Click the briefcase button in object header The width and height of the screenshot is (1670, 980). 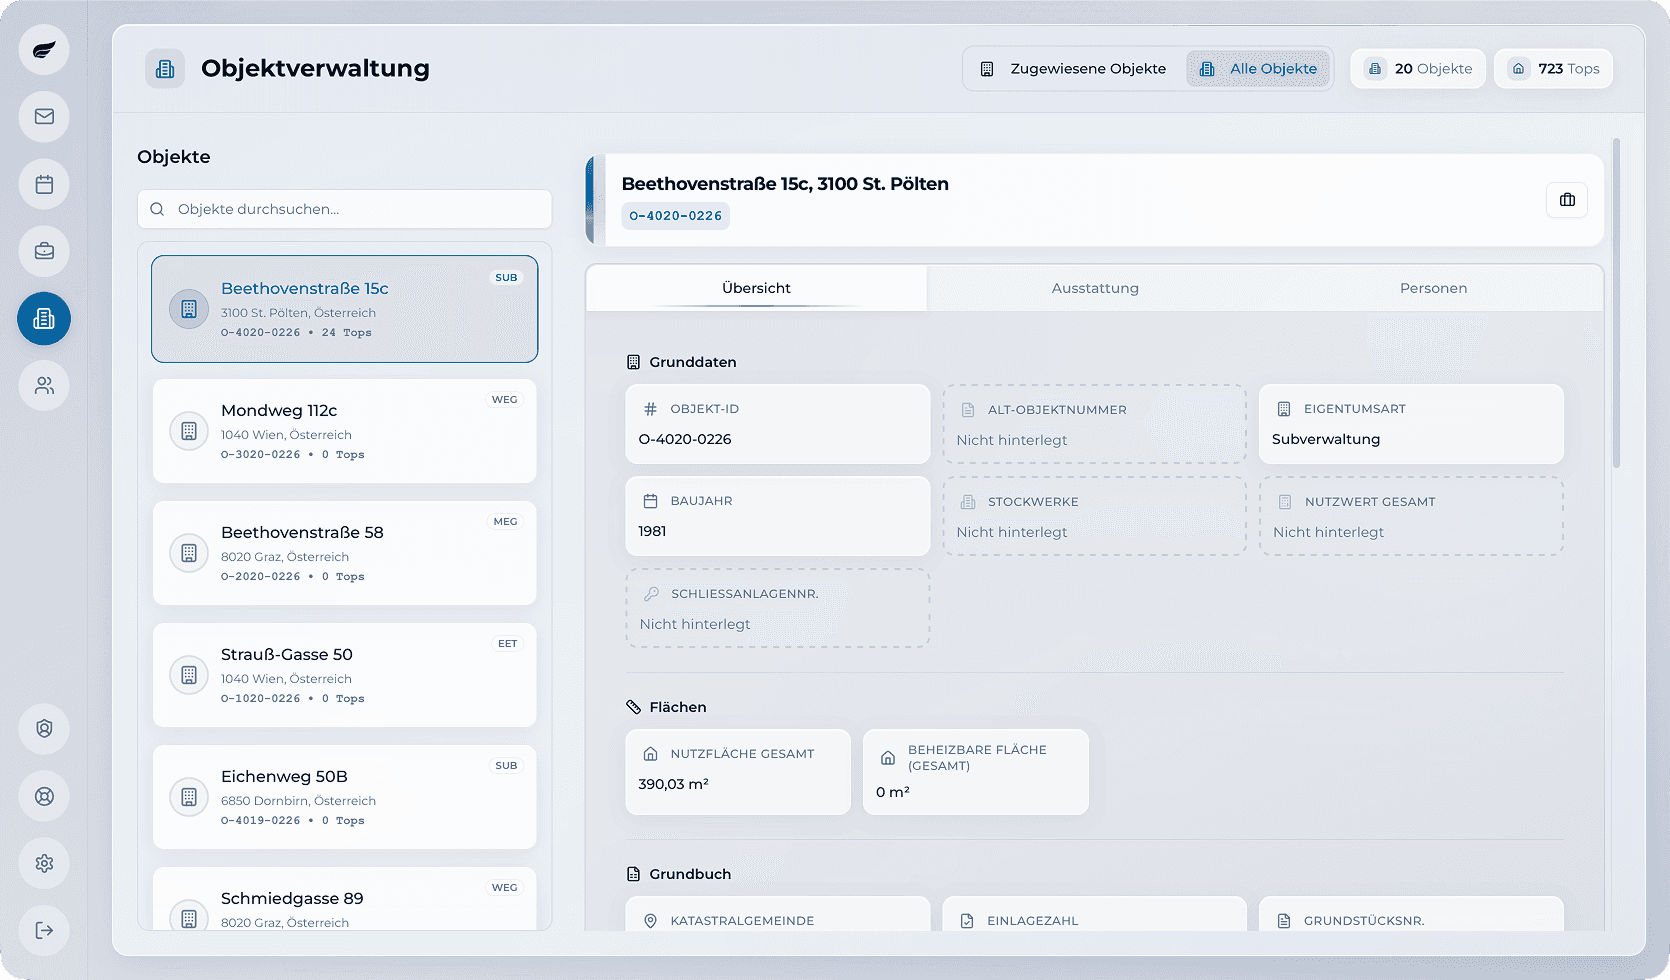tap(1567, 200)
